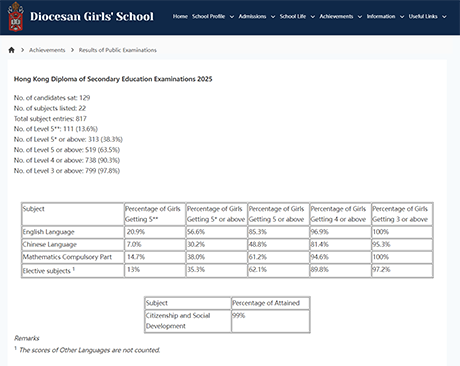Screen dimensions: 460x366
Task: Click the 'No. of Level 5**: 111 (13.6%)' line
Action: (x=56, y=129)
